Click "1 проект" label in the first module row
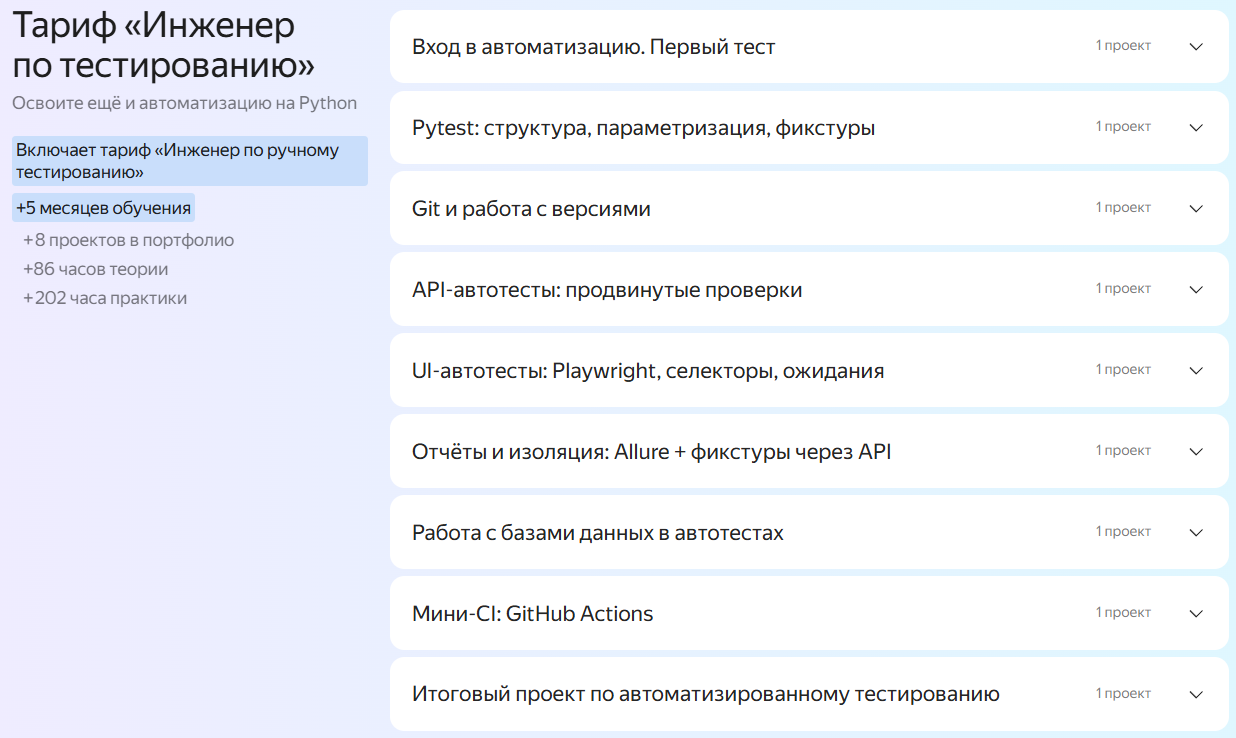Image resolution: width=1236 pixels, height=738 pixels. (1123, 46)
